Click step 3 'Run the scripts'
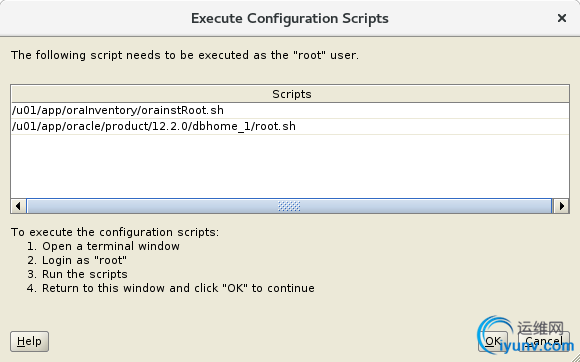The image size is (580, 362). (77, 274)
